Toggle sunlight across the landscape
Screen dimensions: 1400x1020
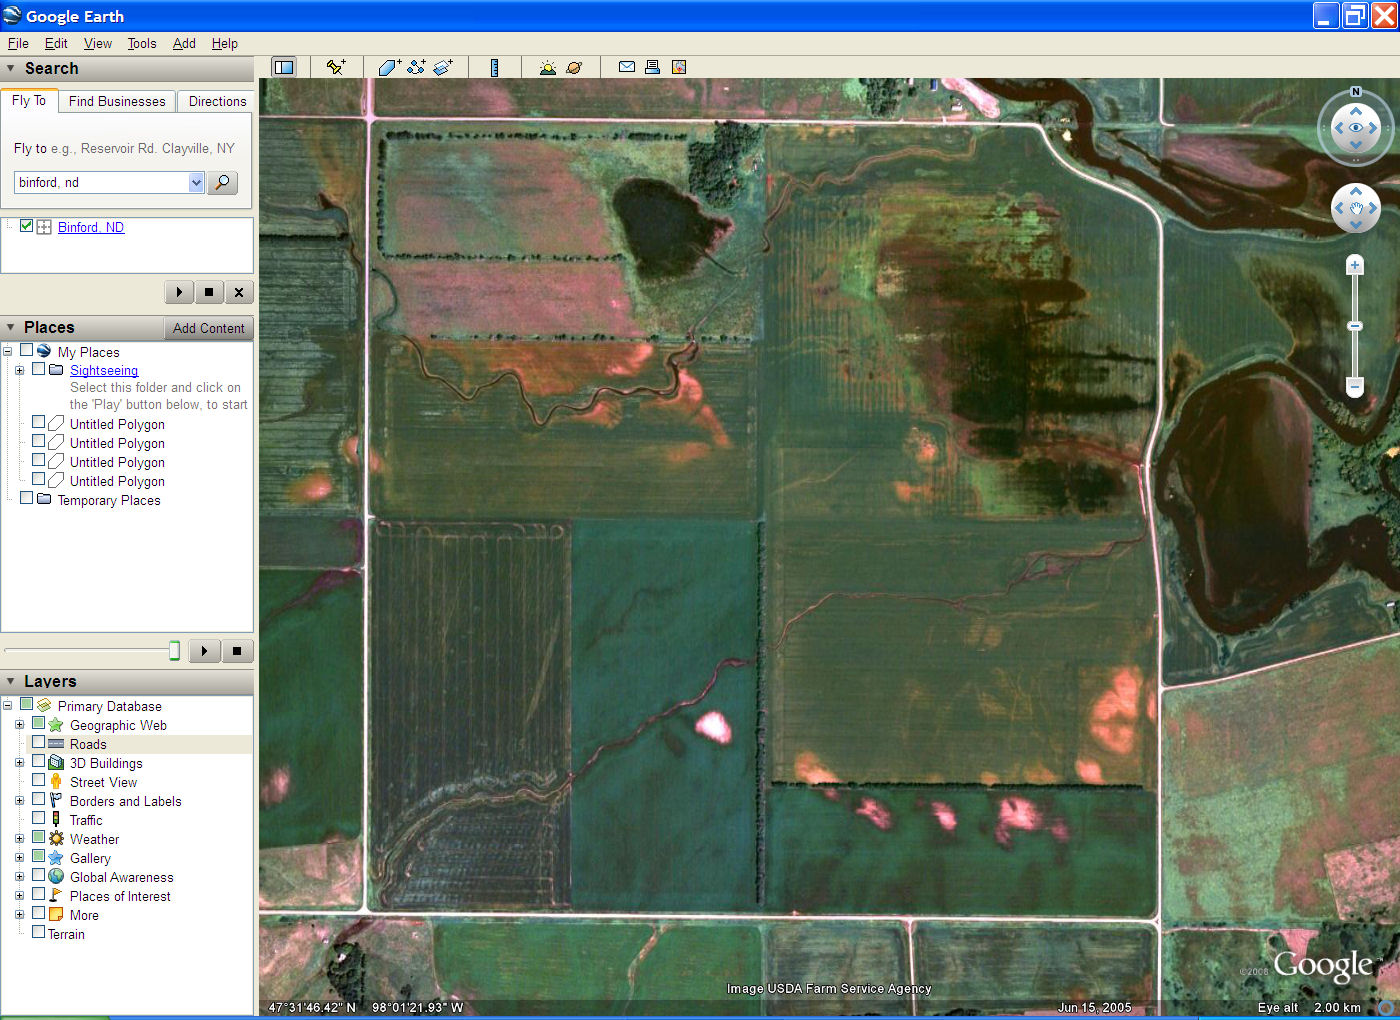[547, 67]
